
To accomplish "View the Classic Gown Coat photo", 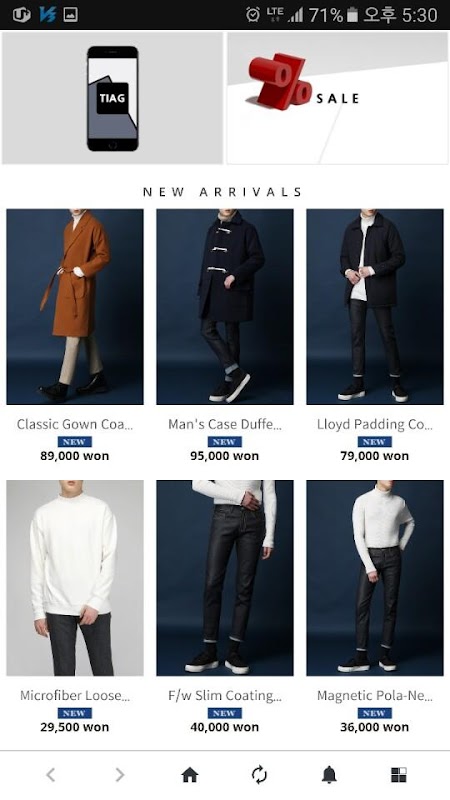I will pyautogui.click(x=75, y=307).
